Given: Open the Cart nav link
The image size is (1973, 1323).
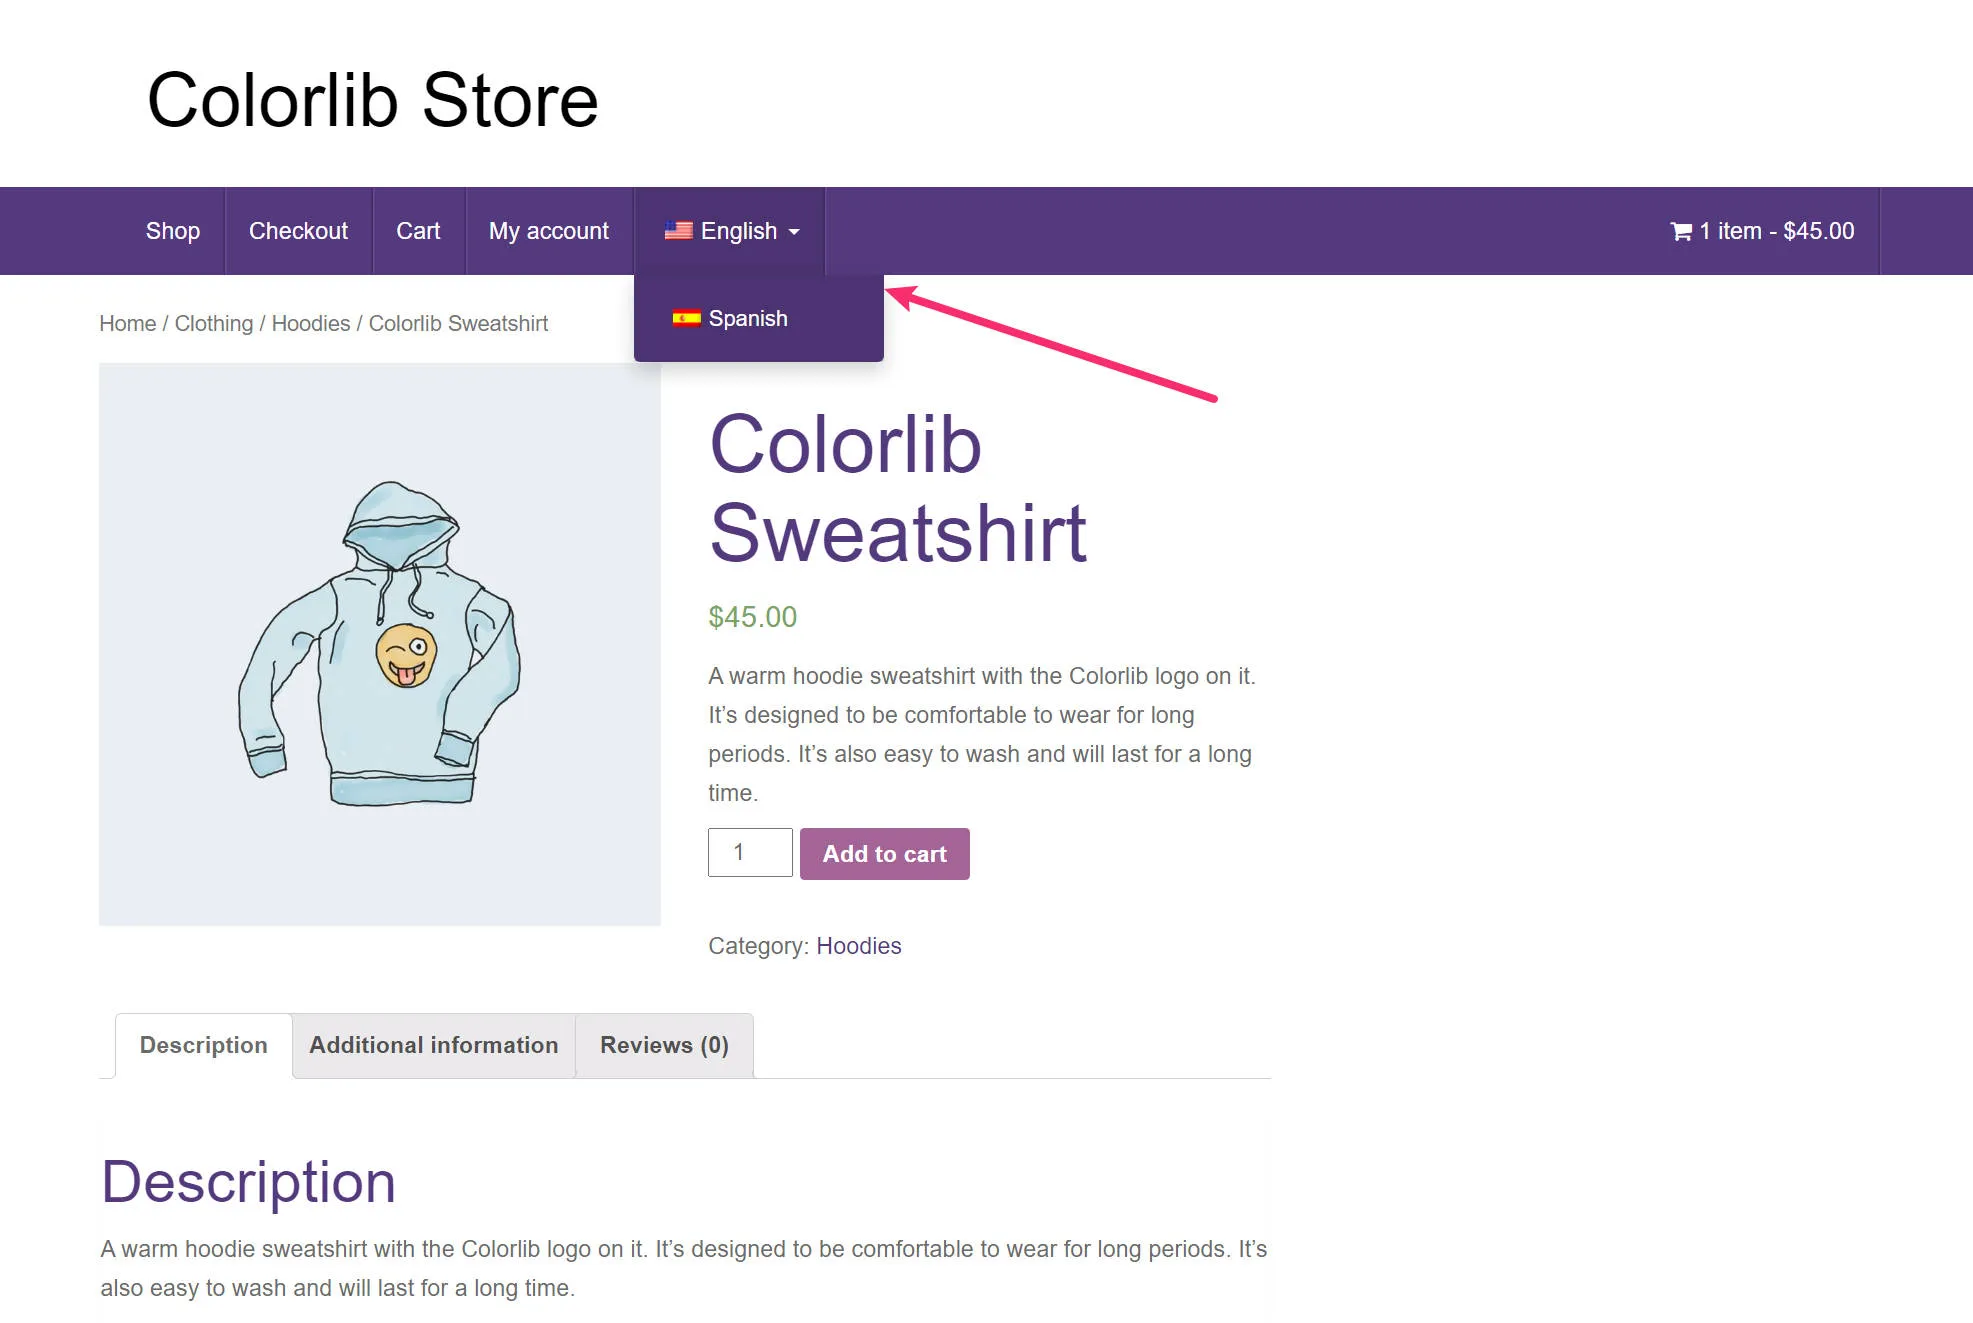Looking at the screenshot, I should tap(418, 231).
